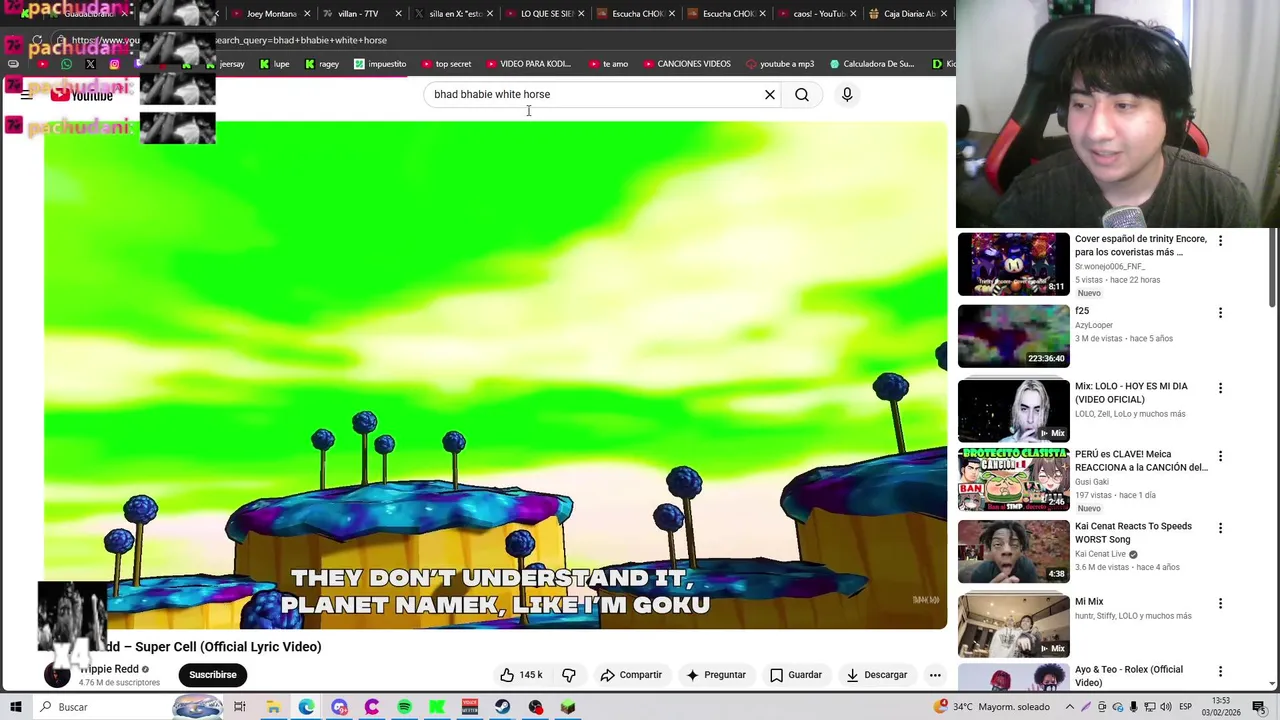Open the lupe bookmark

274,64
